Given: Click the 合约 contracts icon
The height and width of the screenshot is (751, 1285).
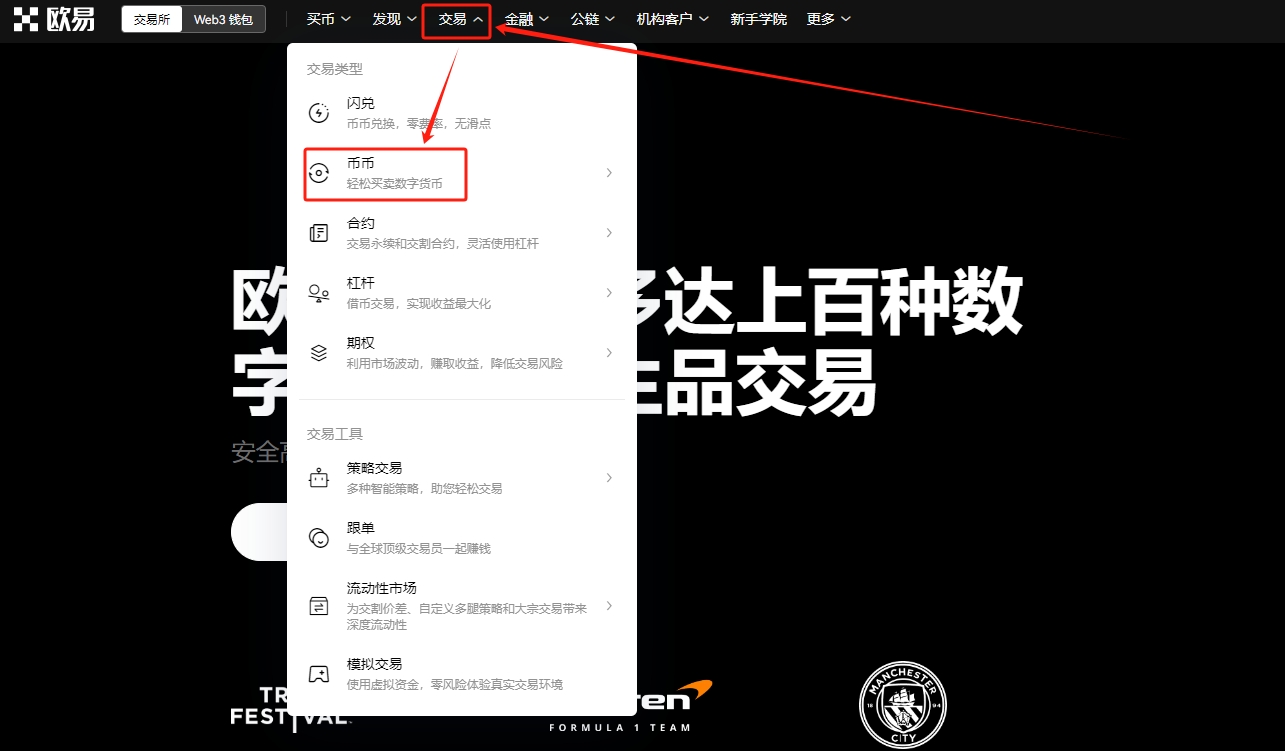Looking at the screenshot, I should point(319,233).
